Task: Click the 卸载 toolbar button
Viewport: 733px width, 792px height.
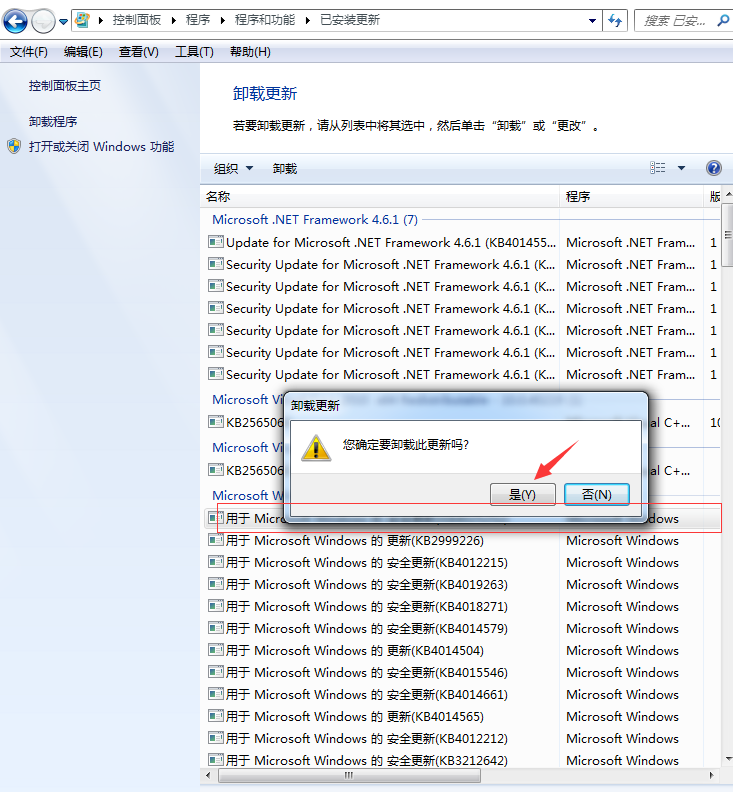Action: point(285,169)
